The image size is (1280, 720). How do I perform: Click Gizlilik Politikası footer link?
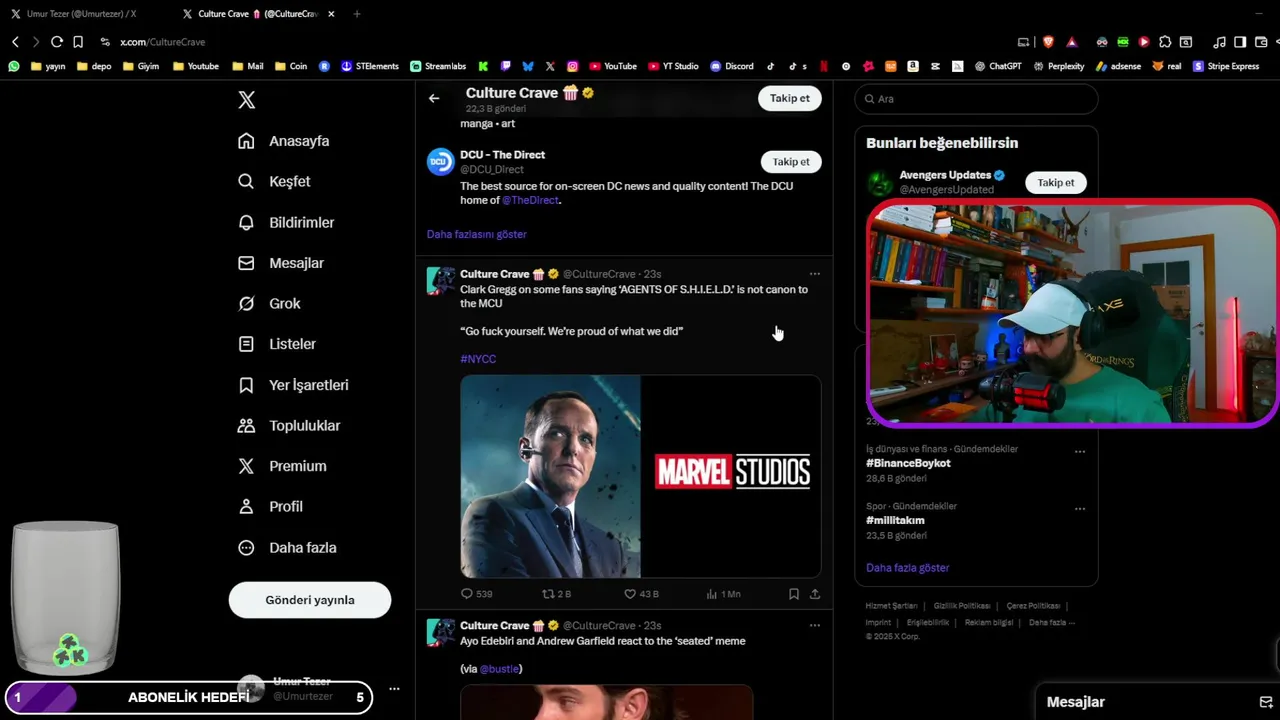(962, 606)
